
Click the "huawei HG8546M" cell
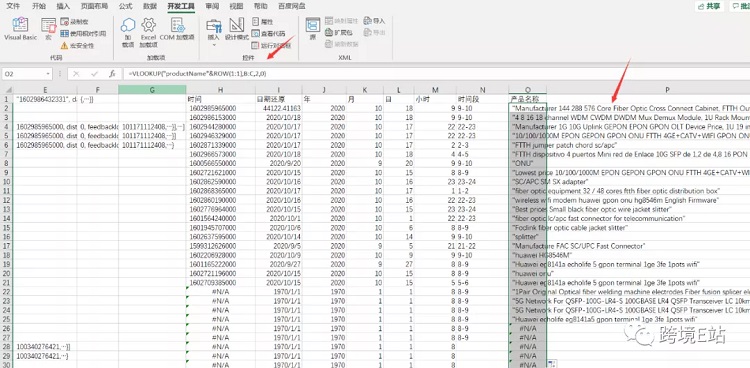pyautogui.click(x=528, y=255)
